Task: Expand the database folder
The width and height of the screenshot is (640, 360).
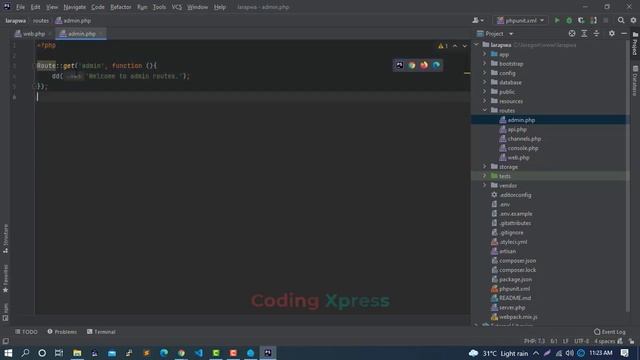Action: click(485, 82)
